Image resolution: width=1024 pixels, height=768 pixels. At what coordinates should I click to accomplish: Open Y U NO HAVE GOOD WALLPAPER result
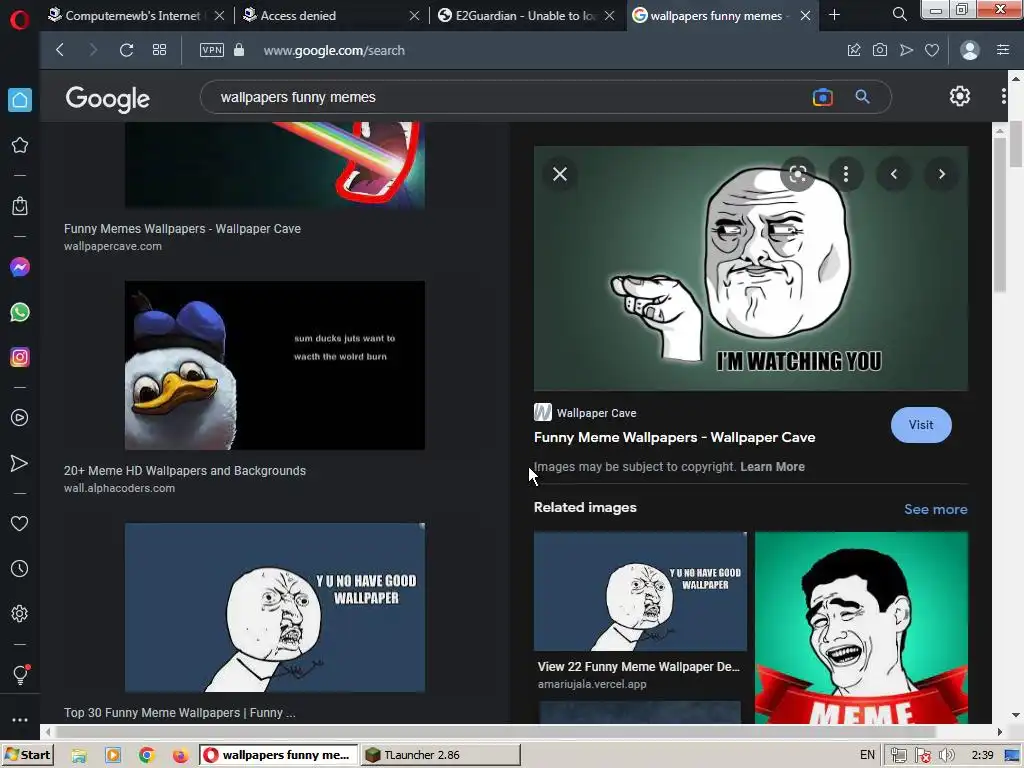[x=275, y=607]
